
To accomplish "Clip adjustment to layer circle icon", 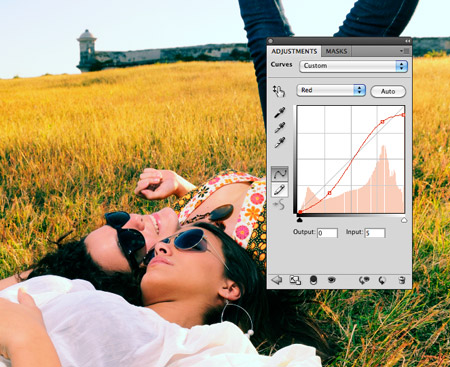I will click(313, 280).
